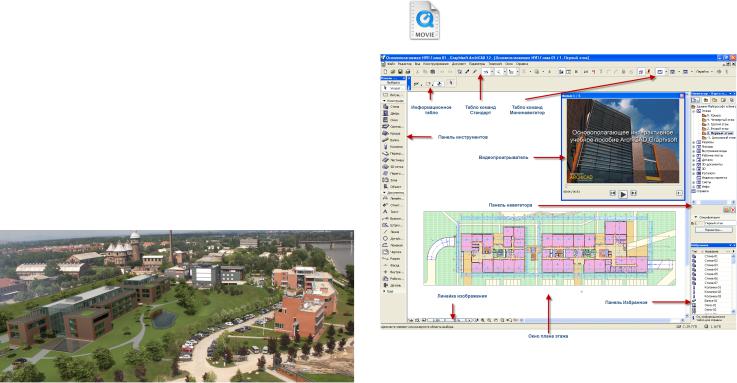
Task: Collapse the Документирование toolbox group
Action: coord(384,193)
